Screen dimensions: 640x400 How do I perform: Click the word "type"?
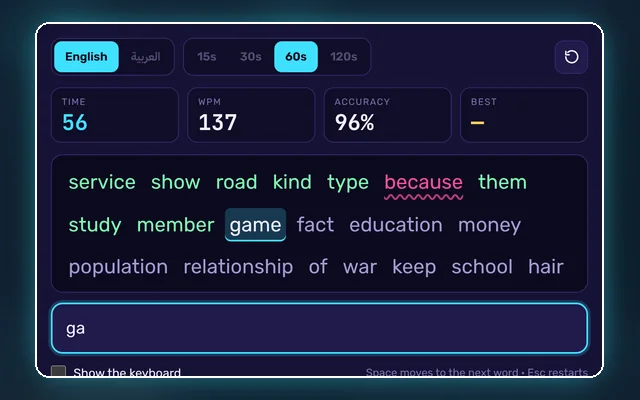point(348,183)
